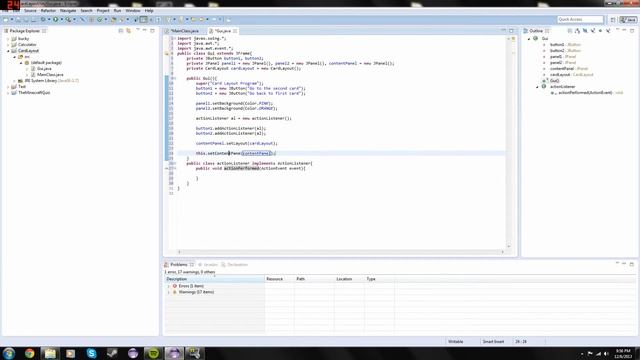640x360 pixels.
Task: Sort Problems by Resource column header
Action: tap(279, 279)
